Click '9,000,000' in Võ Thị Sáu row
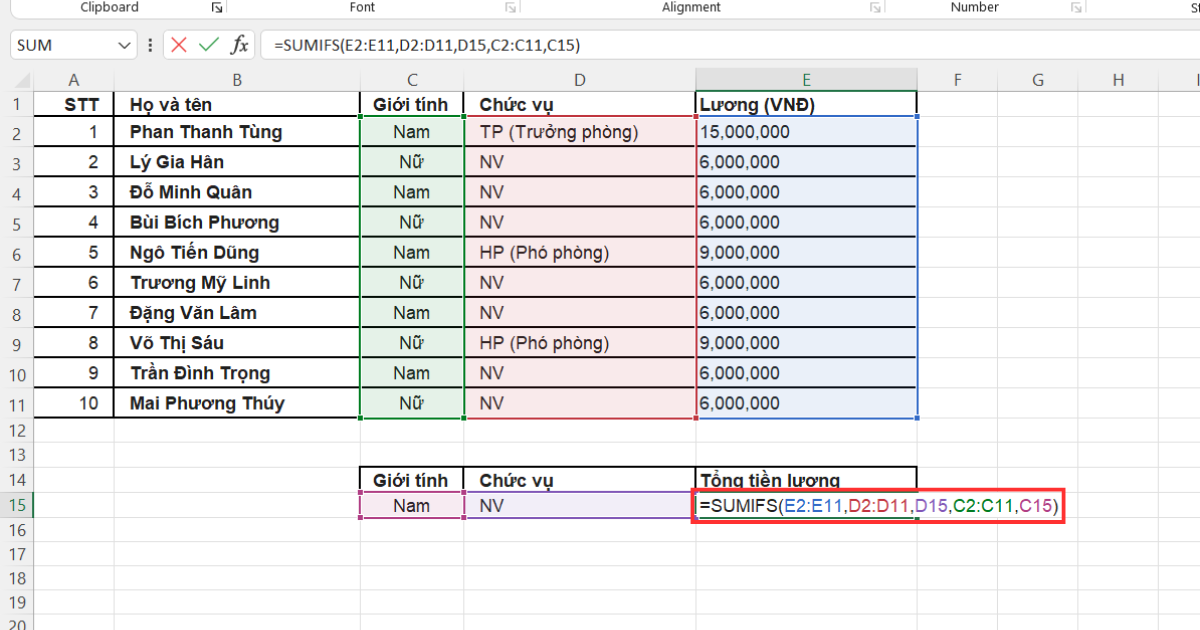Viewport: 1200px width, 630px height. point(807,343)
